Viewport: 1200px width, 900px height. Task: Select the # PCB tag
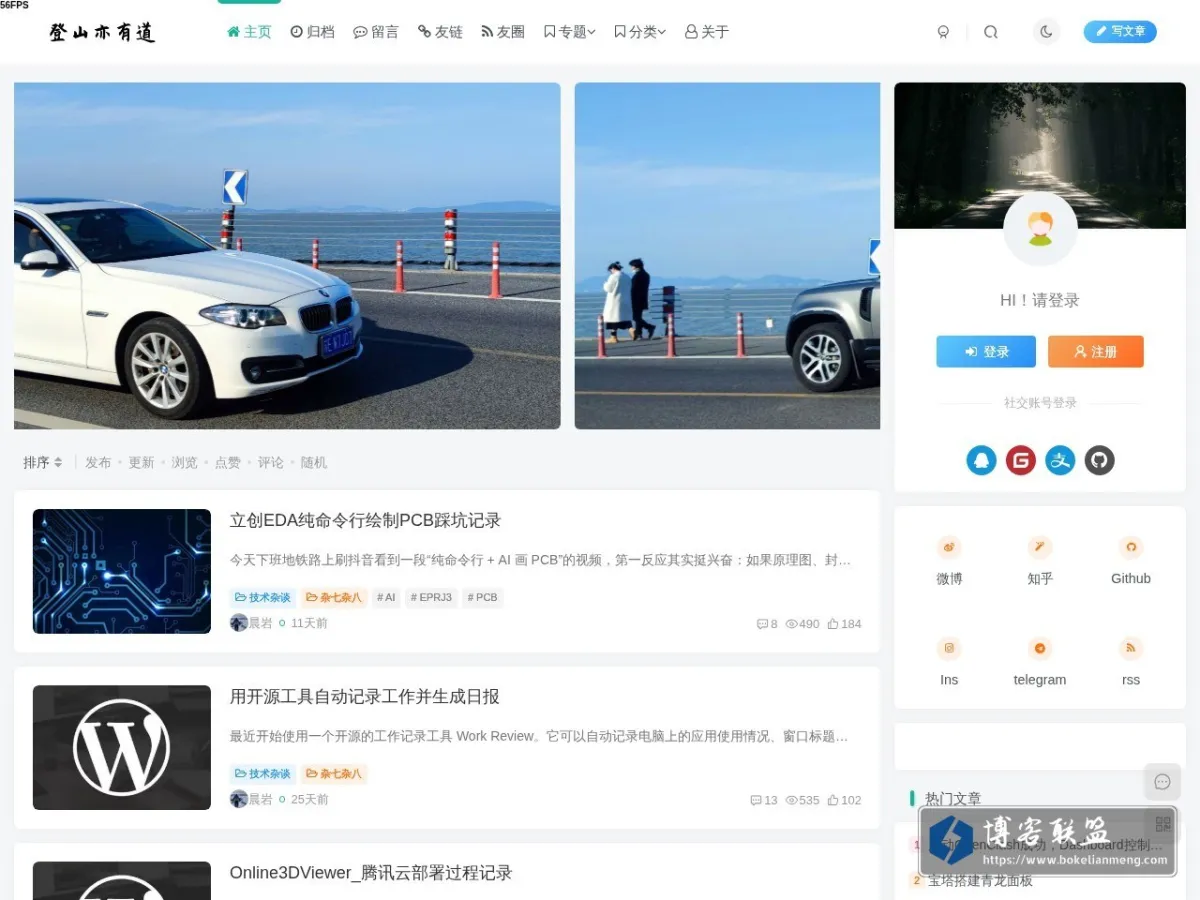coord(482,597)
